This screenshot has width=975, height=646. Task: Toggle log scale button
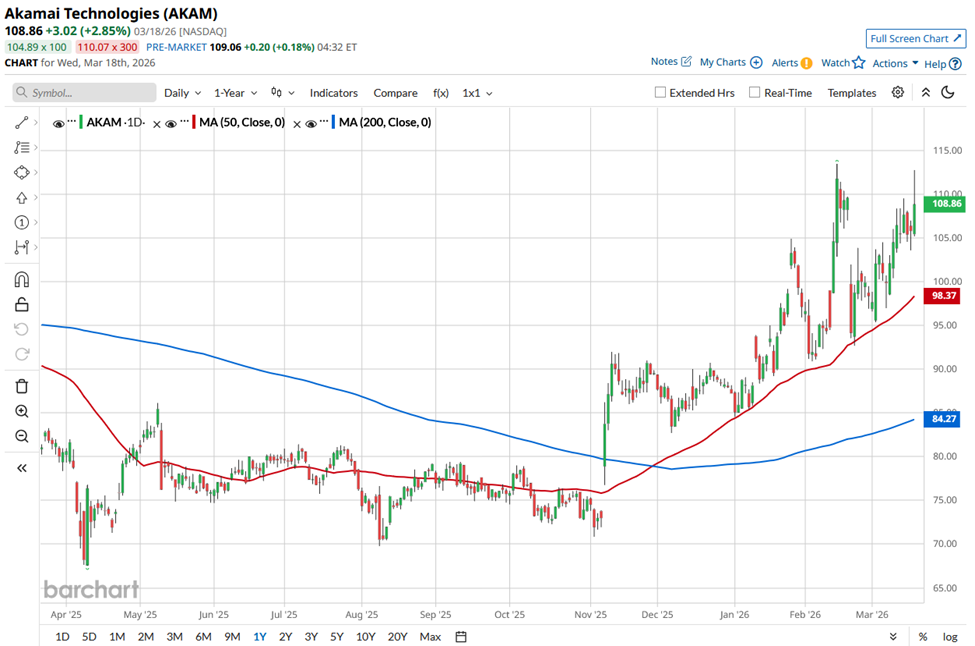coord(950,637)
